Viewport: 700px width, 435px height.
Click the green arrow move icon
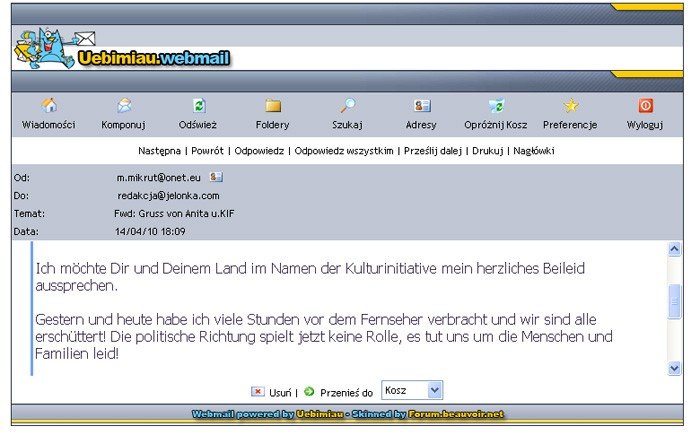tap(309, 392)
